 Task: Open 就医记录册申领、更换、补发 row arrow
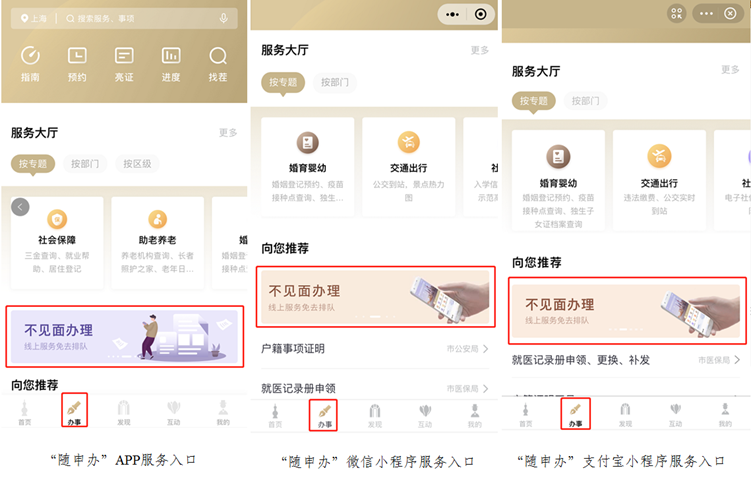(737, 360)
